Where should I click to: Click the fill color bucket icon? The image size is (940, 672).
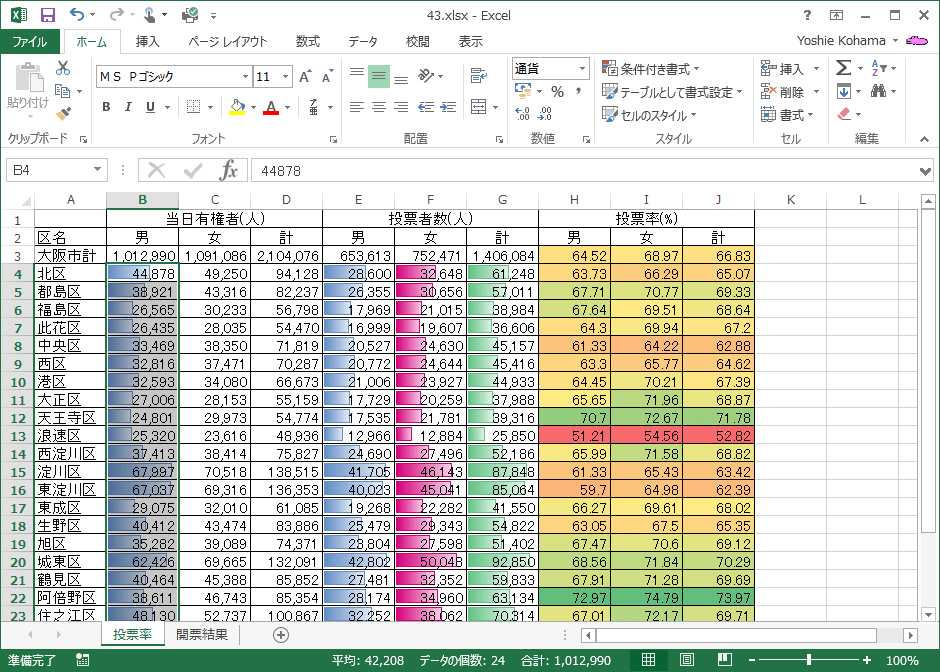(237, 107)
